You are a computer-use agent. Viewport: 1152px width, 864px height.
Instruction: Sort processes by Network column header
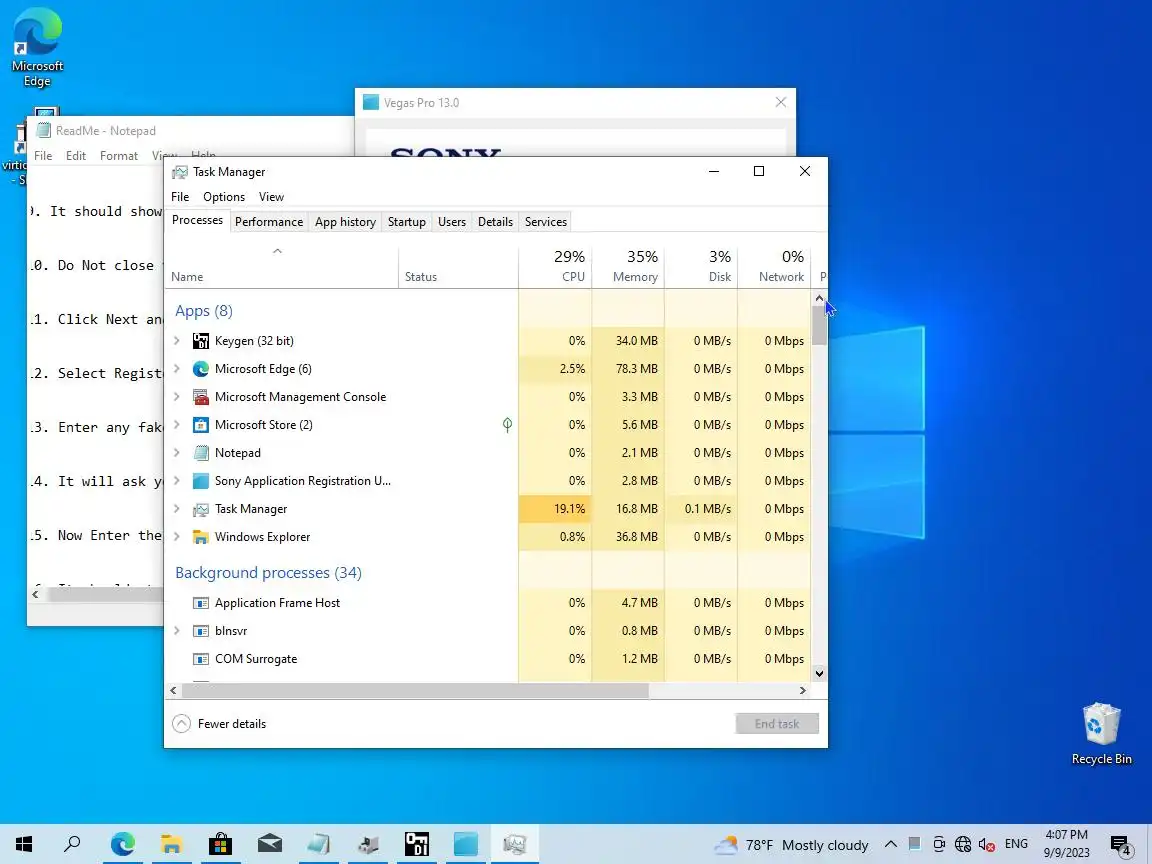click(x=774, y=267)
